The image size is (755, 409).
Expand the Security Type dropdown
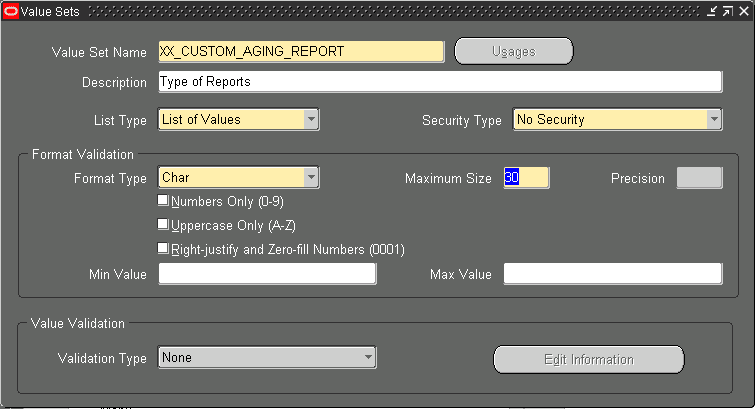pos(714,120)
